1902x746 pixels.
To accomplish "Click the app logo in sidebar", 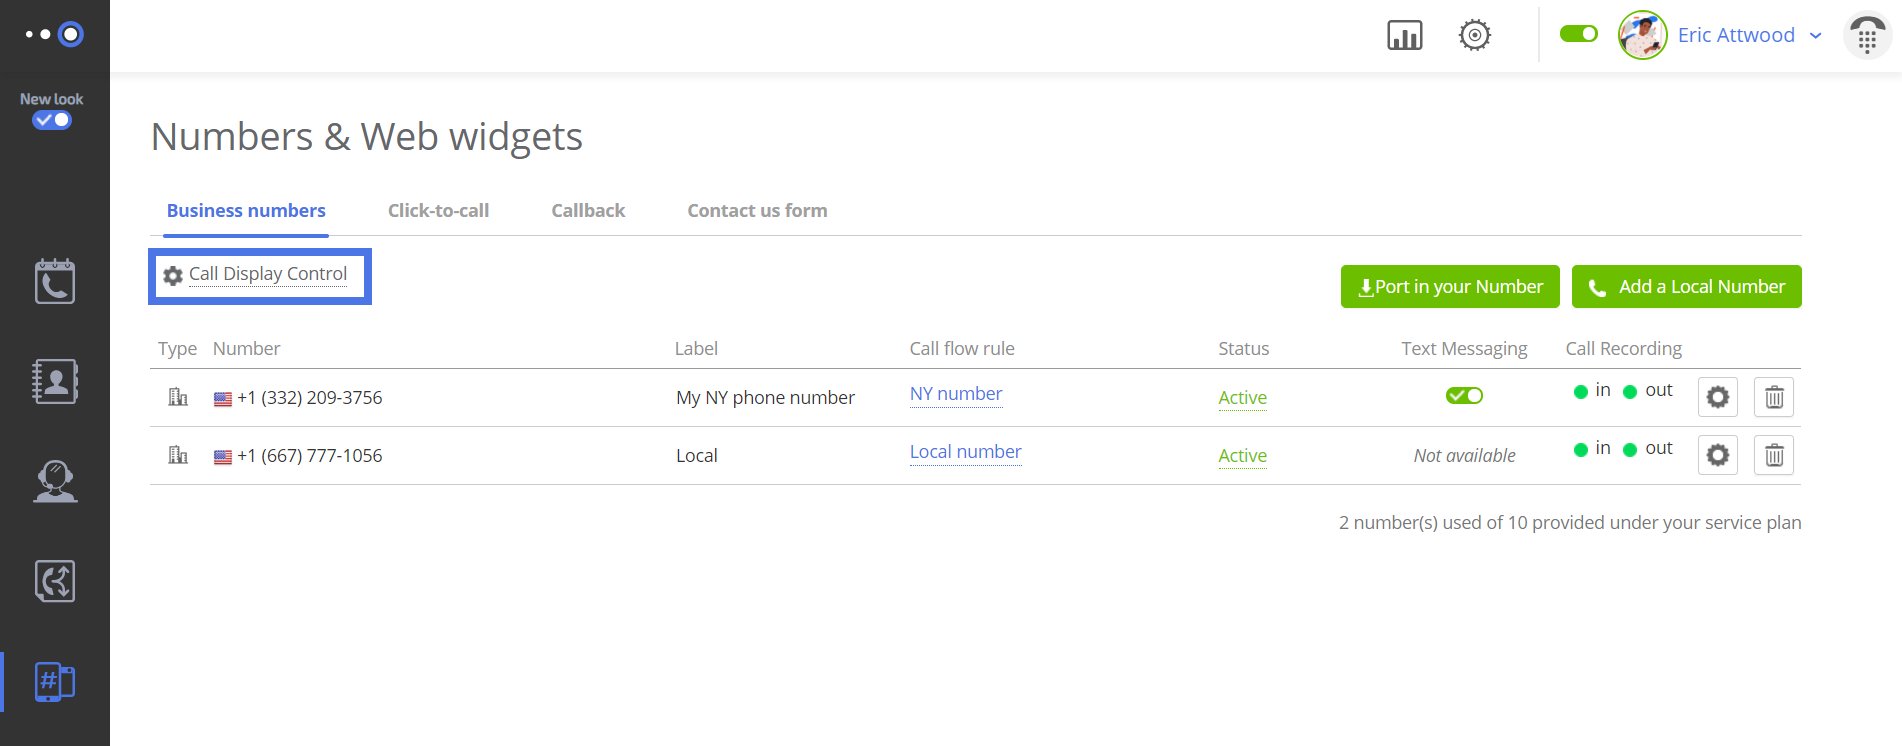I will (54, 35).
